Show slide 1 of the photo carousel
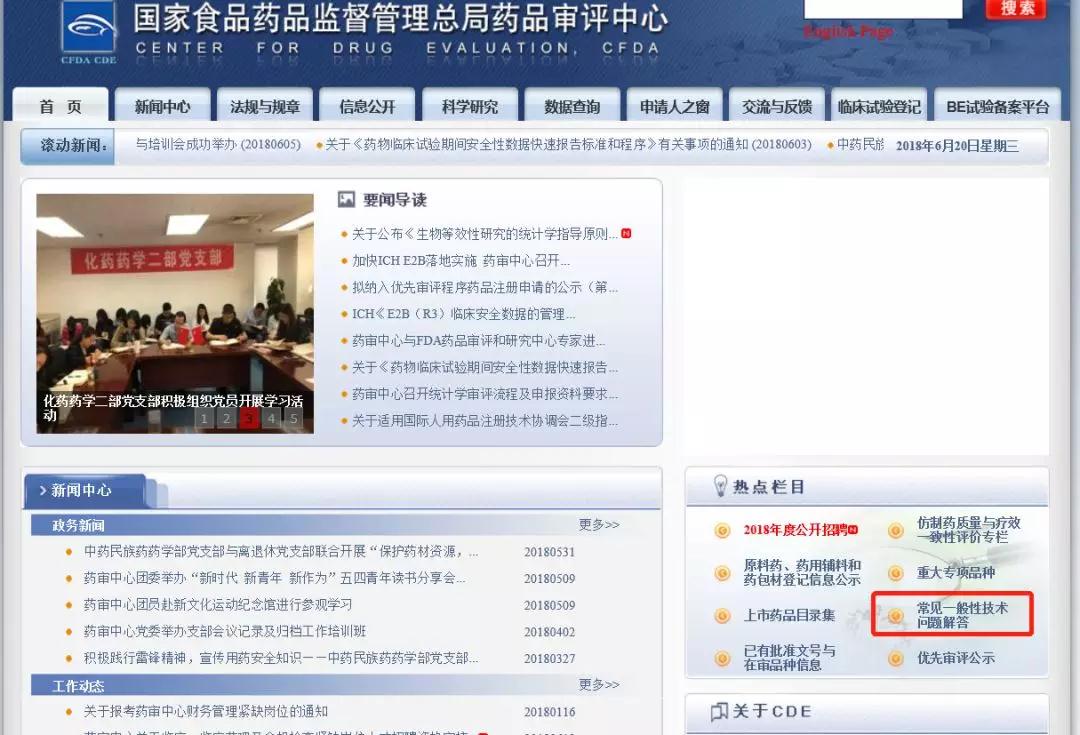Screen dimensions: 1080x735 click(x=204, y=418)
